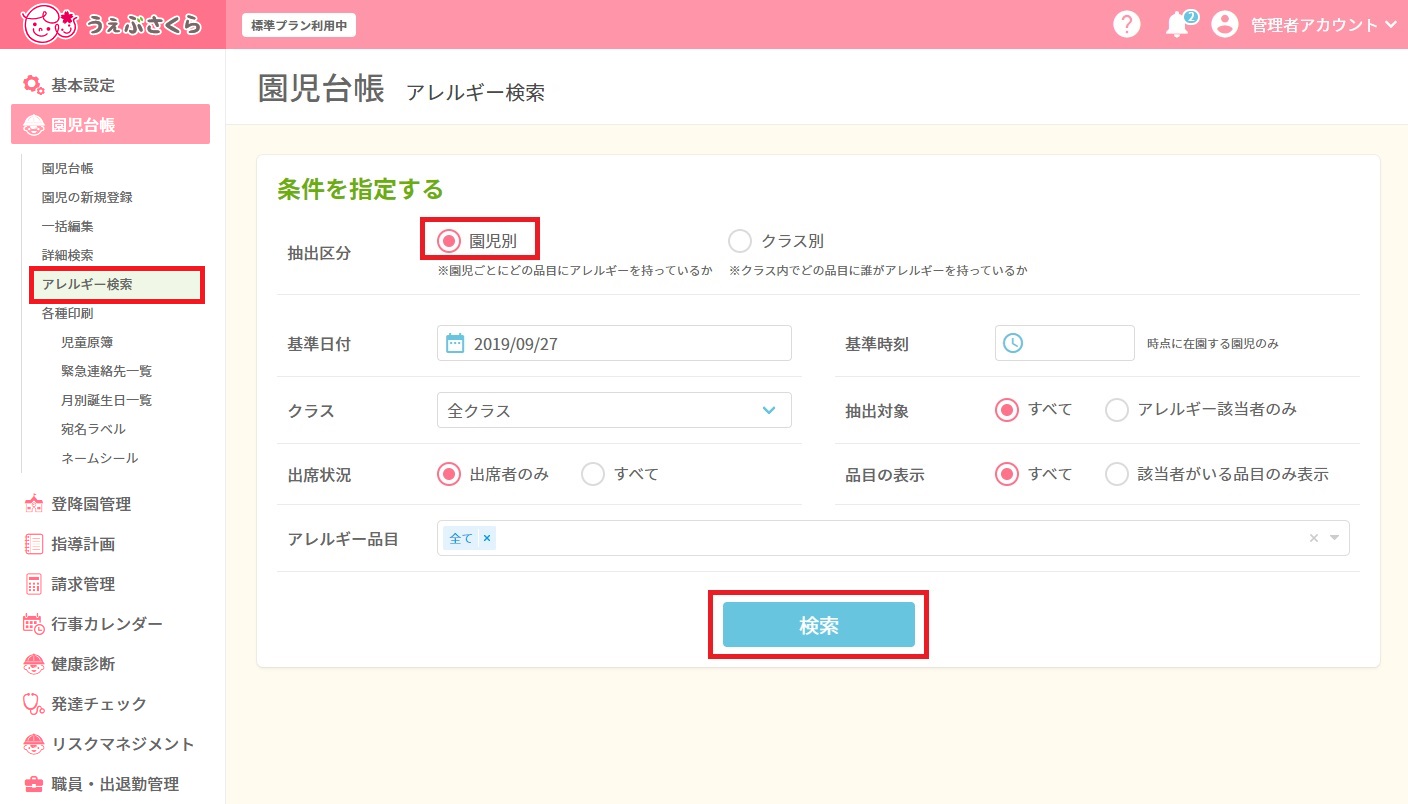
Task: Open ネームシール print page
Action: click(x=99, y=458)
